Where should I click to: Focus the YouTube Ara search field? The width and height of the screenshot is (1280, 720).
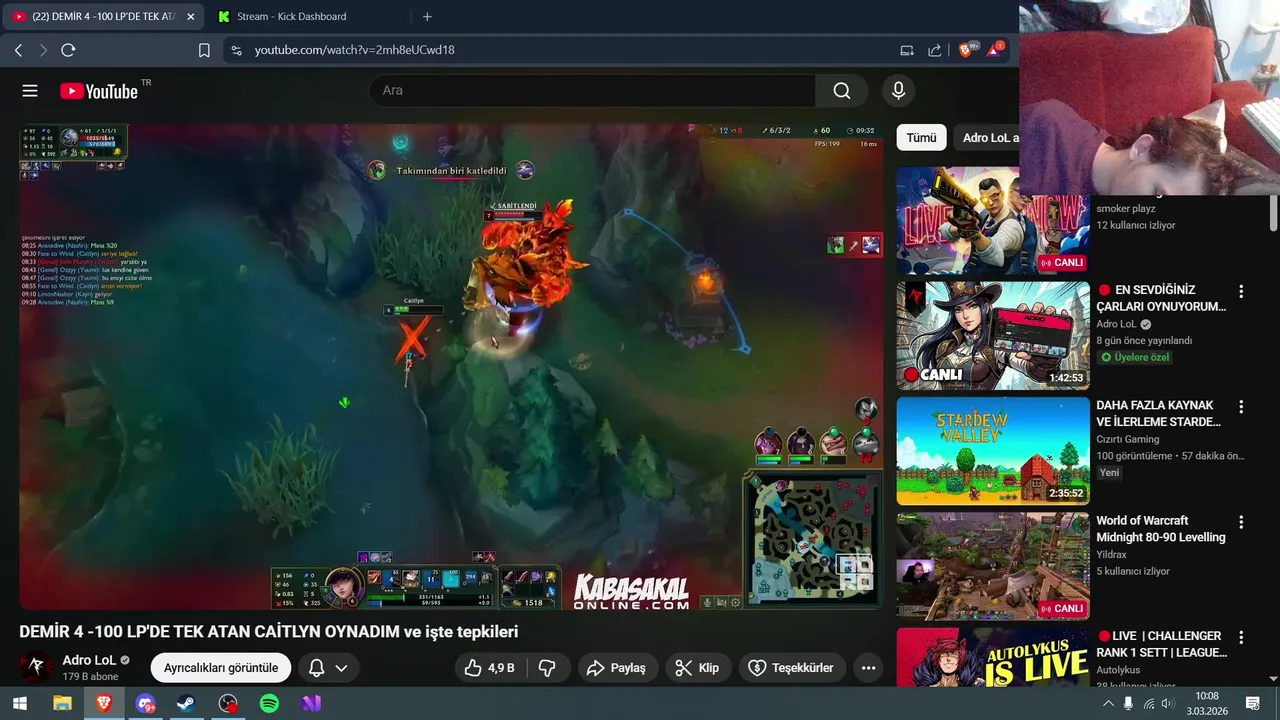point(593,91)
